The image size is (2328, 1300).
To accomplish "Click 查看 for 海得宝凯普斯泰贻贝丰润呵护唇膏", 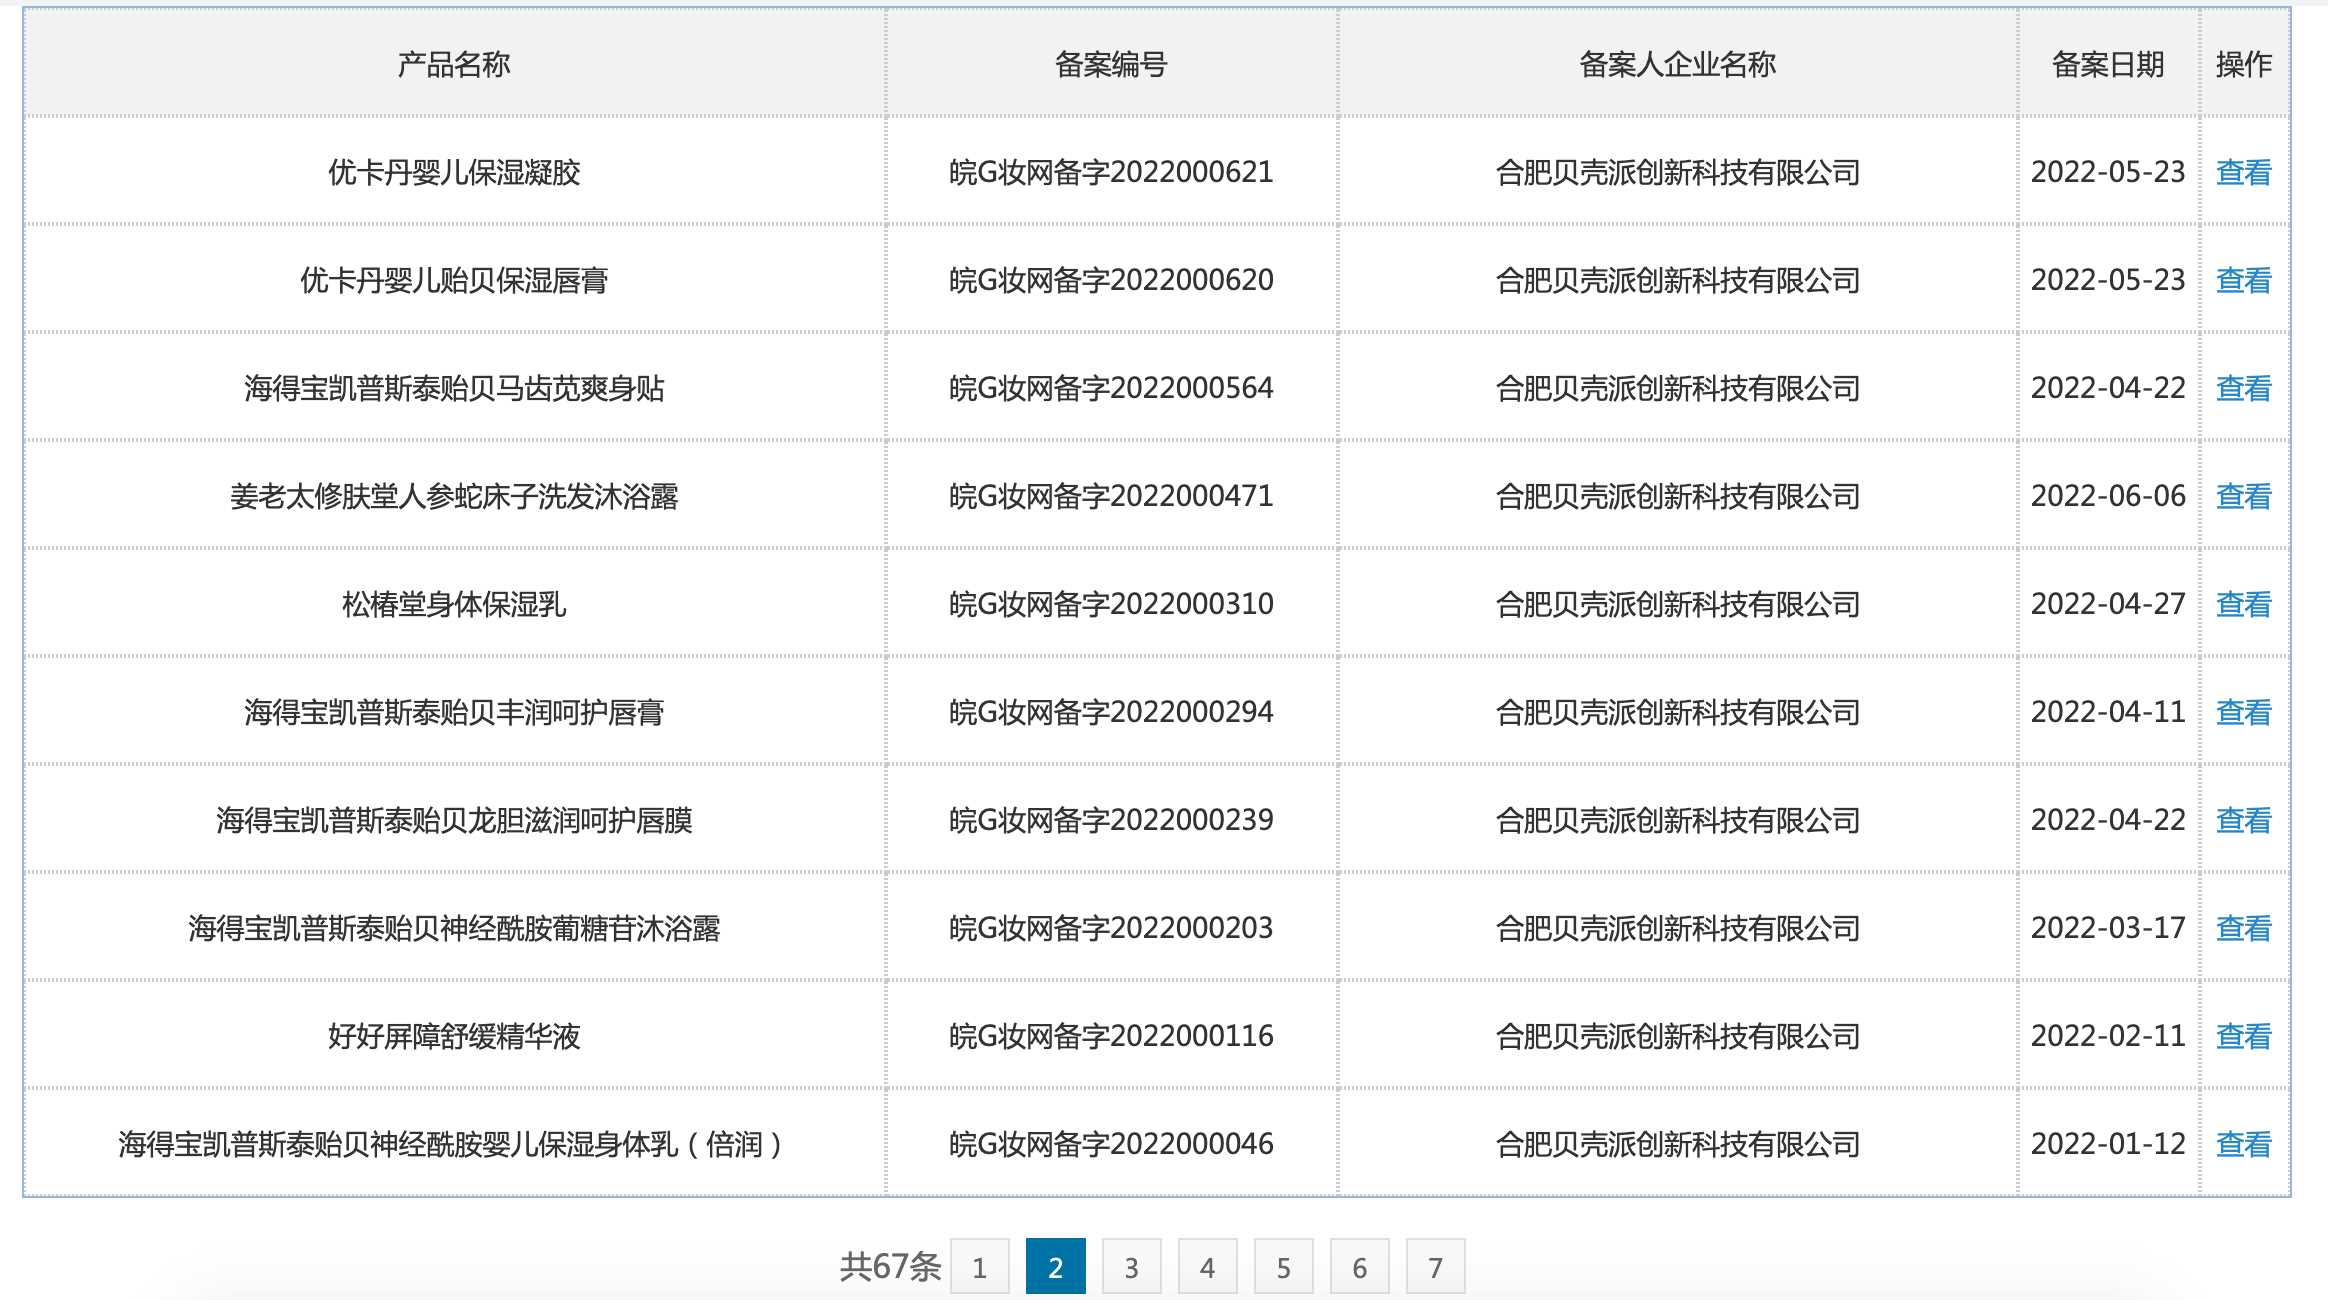I will pos(2243,712).
